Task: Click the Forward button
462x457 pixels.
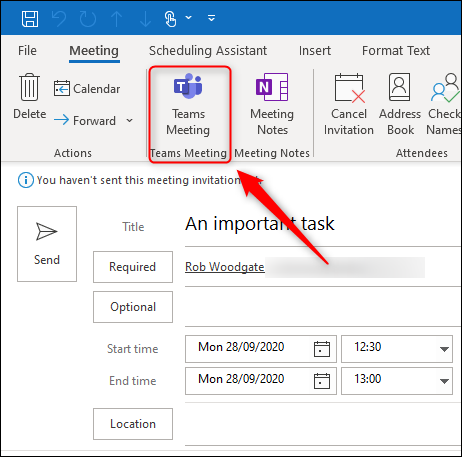Action: click(85, 120)
